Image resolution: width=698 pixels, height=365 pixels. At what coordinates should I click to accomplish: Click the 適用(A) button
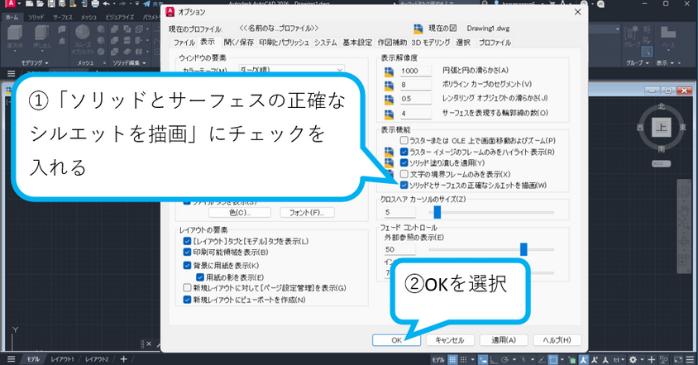pos(503,340)
